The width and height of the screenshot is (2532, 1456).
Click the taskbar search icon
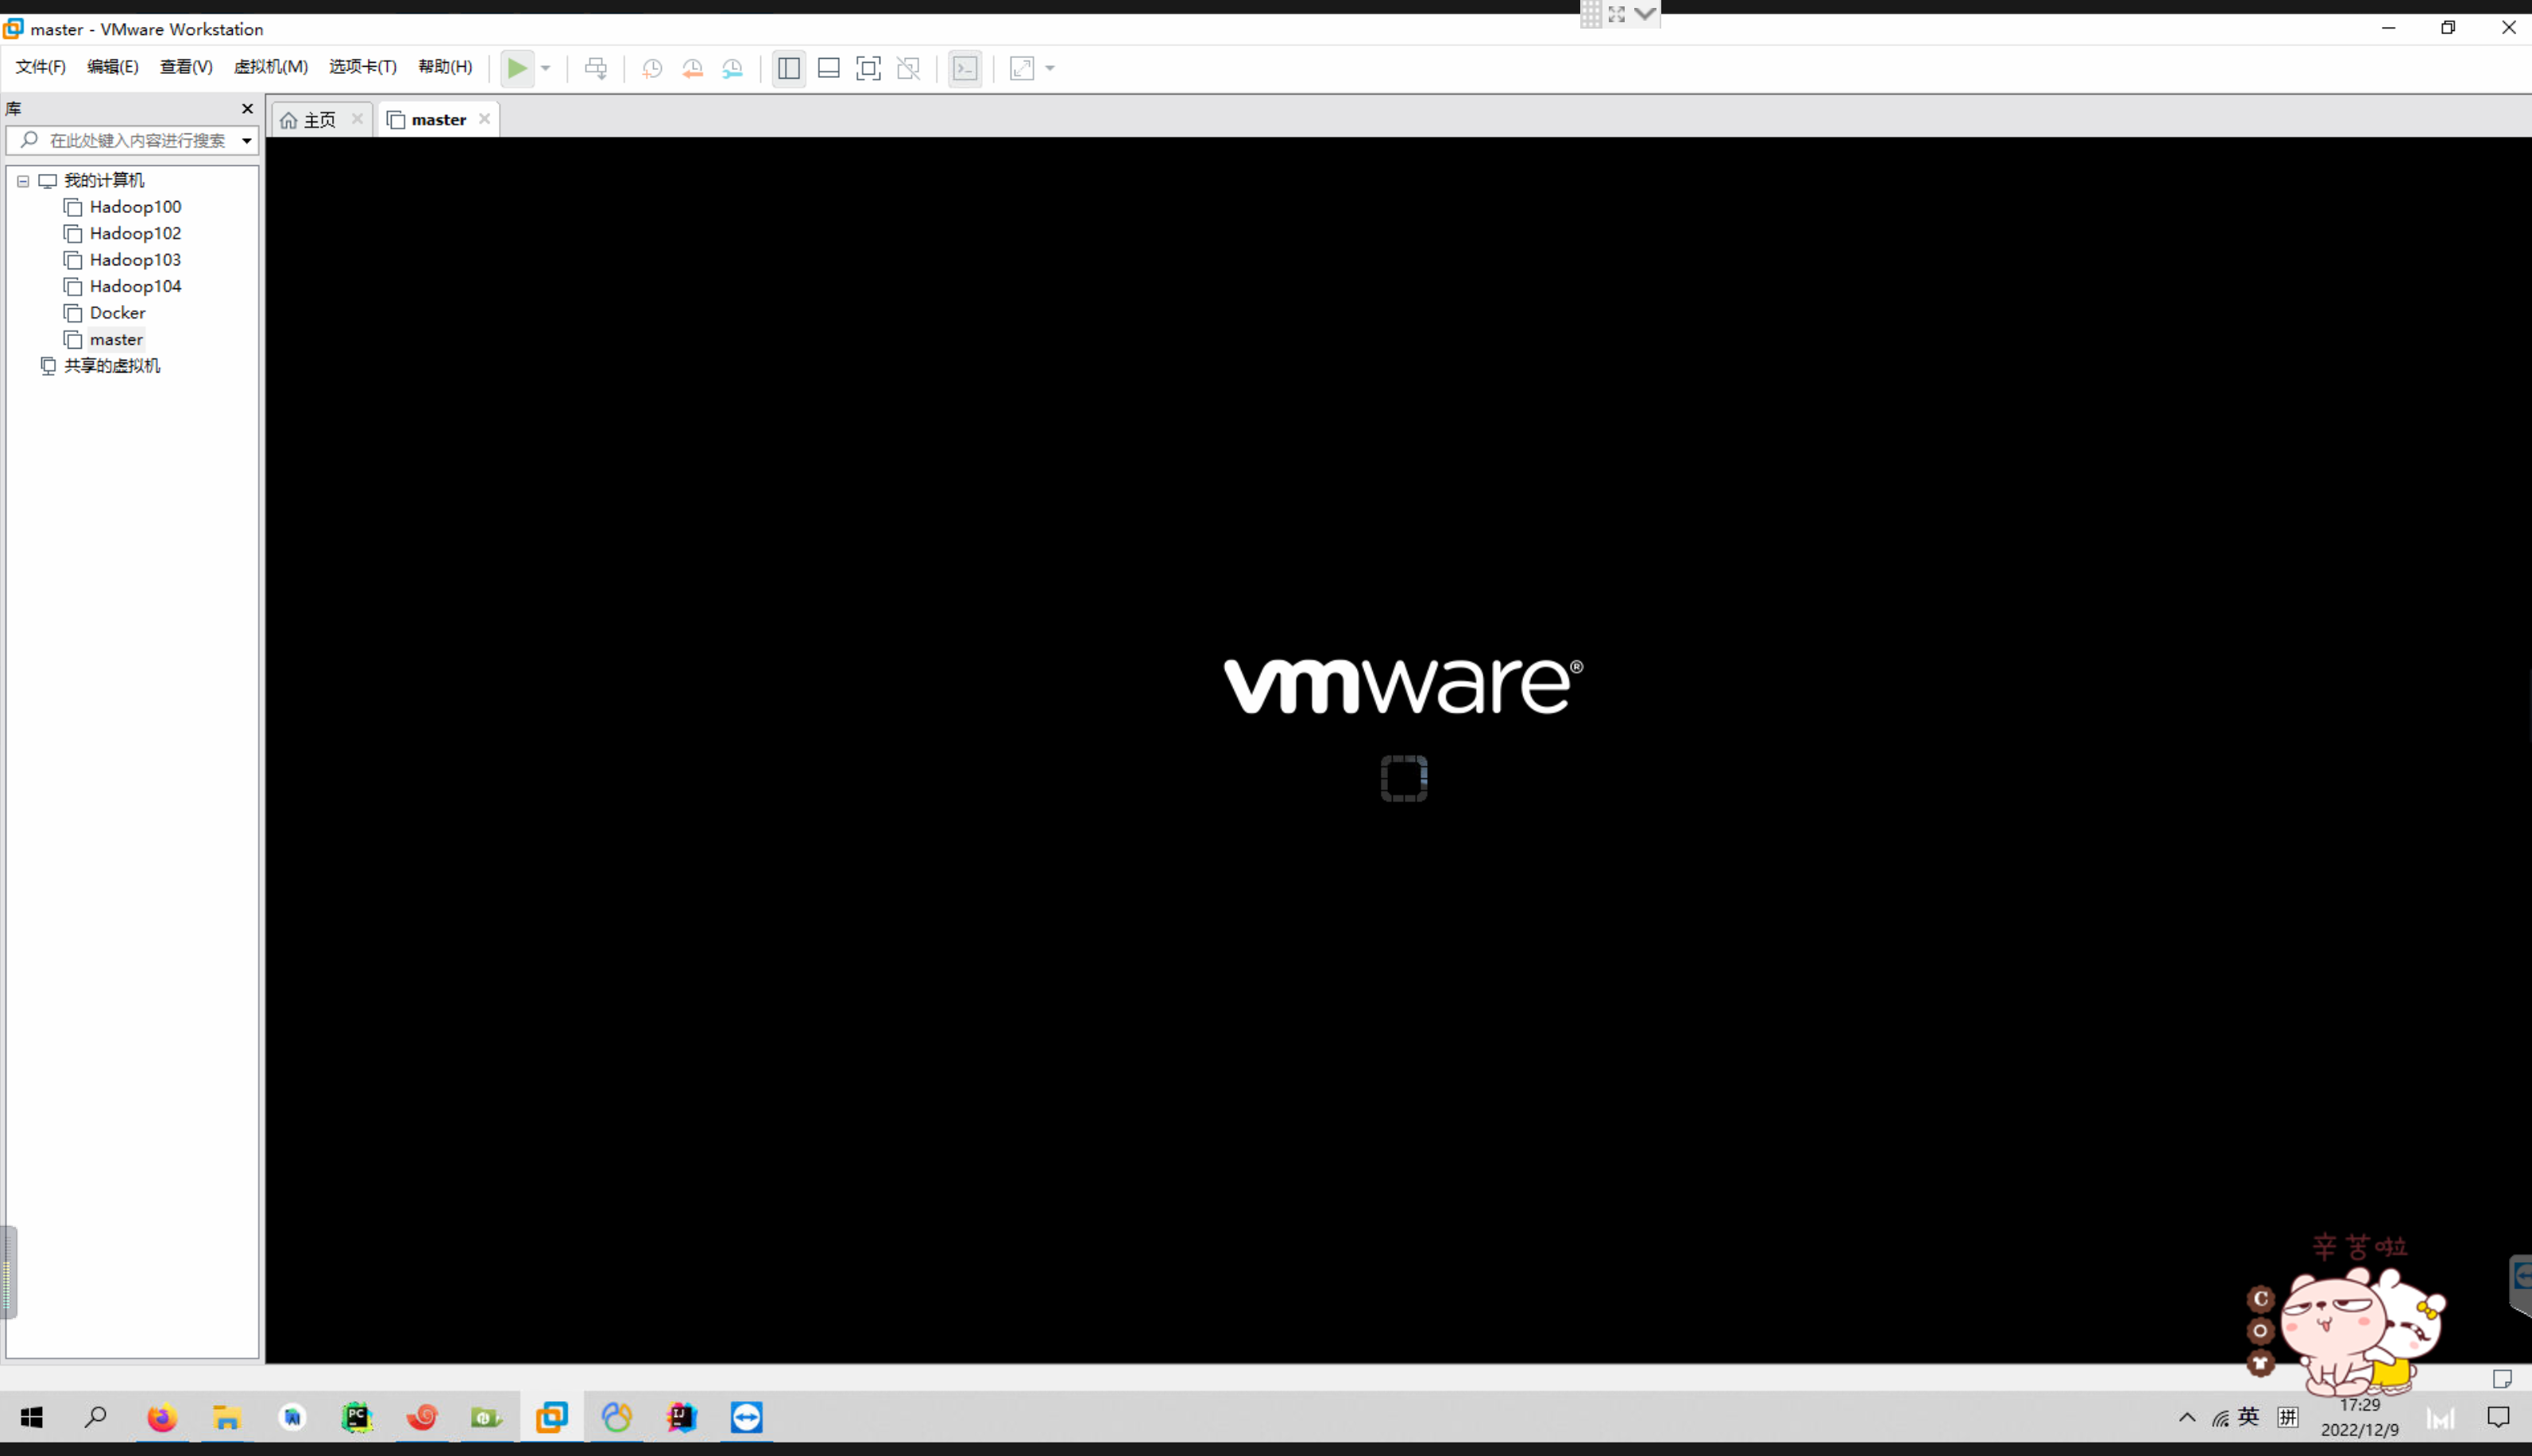click(x=96, y=1417)
